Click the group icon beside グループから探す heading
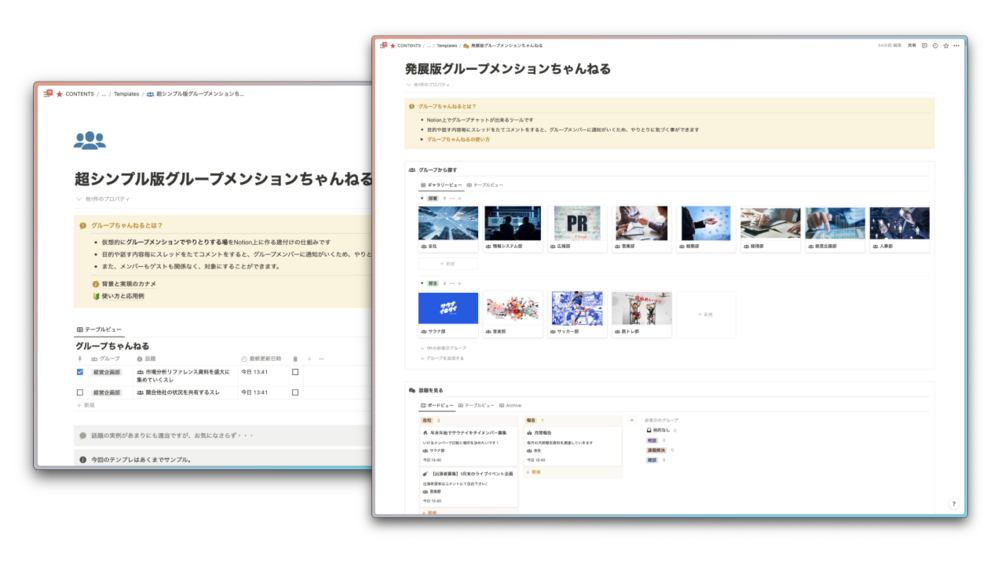1005x565 pixels. coord(412,170)
